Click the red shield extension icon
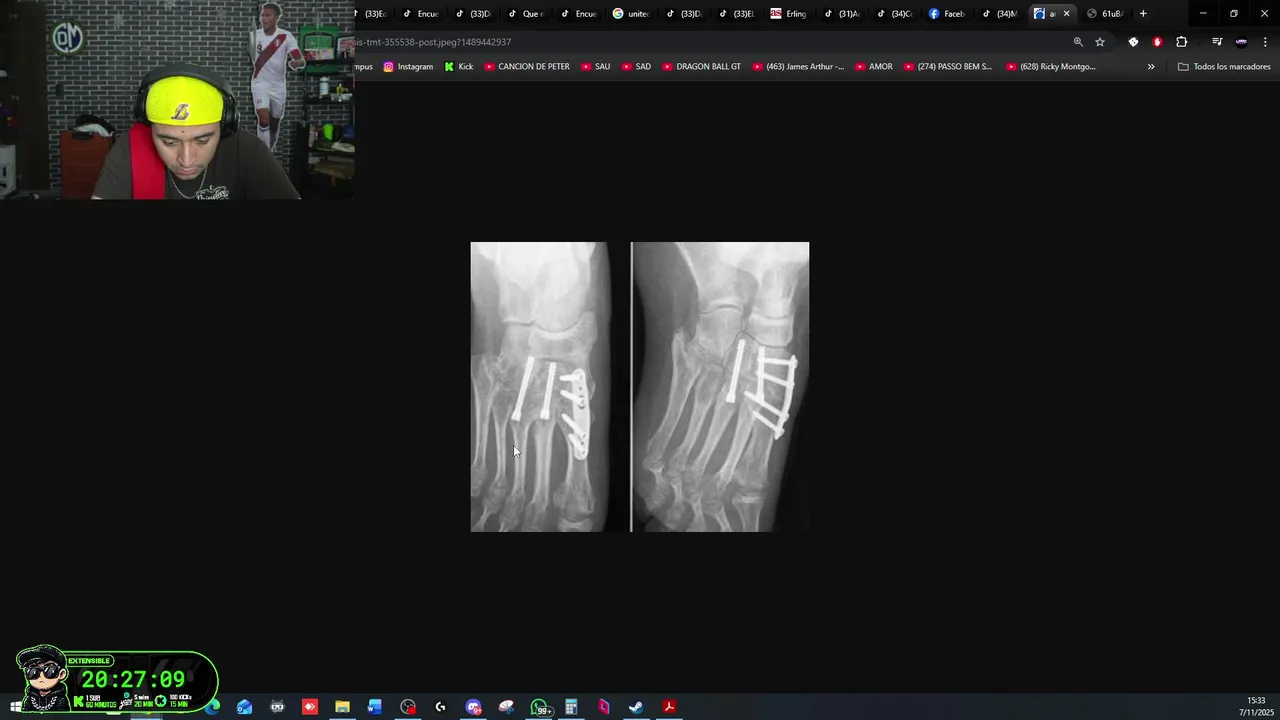Image resolution: width=1280 pixels, height=720 pixels. click(x=1157, y=42)
